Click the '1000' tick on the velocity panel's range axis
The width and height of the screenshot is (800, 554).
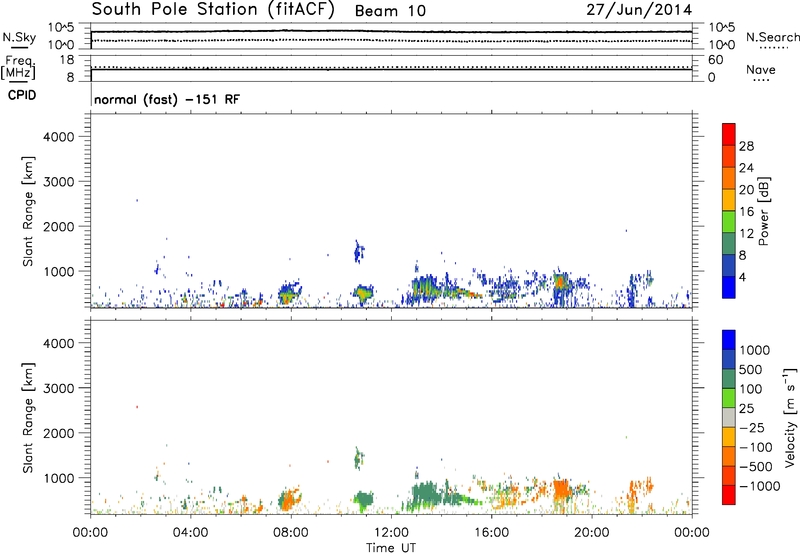tap(59, 478)
